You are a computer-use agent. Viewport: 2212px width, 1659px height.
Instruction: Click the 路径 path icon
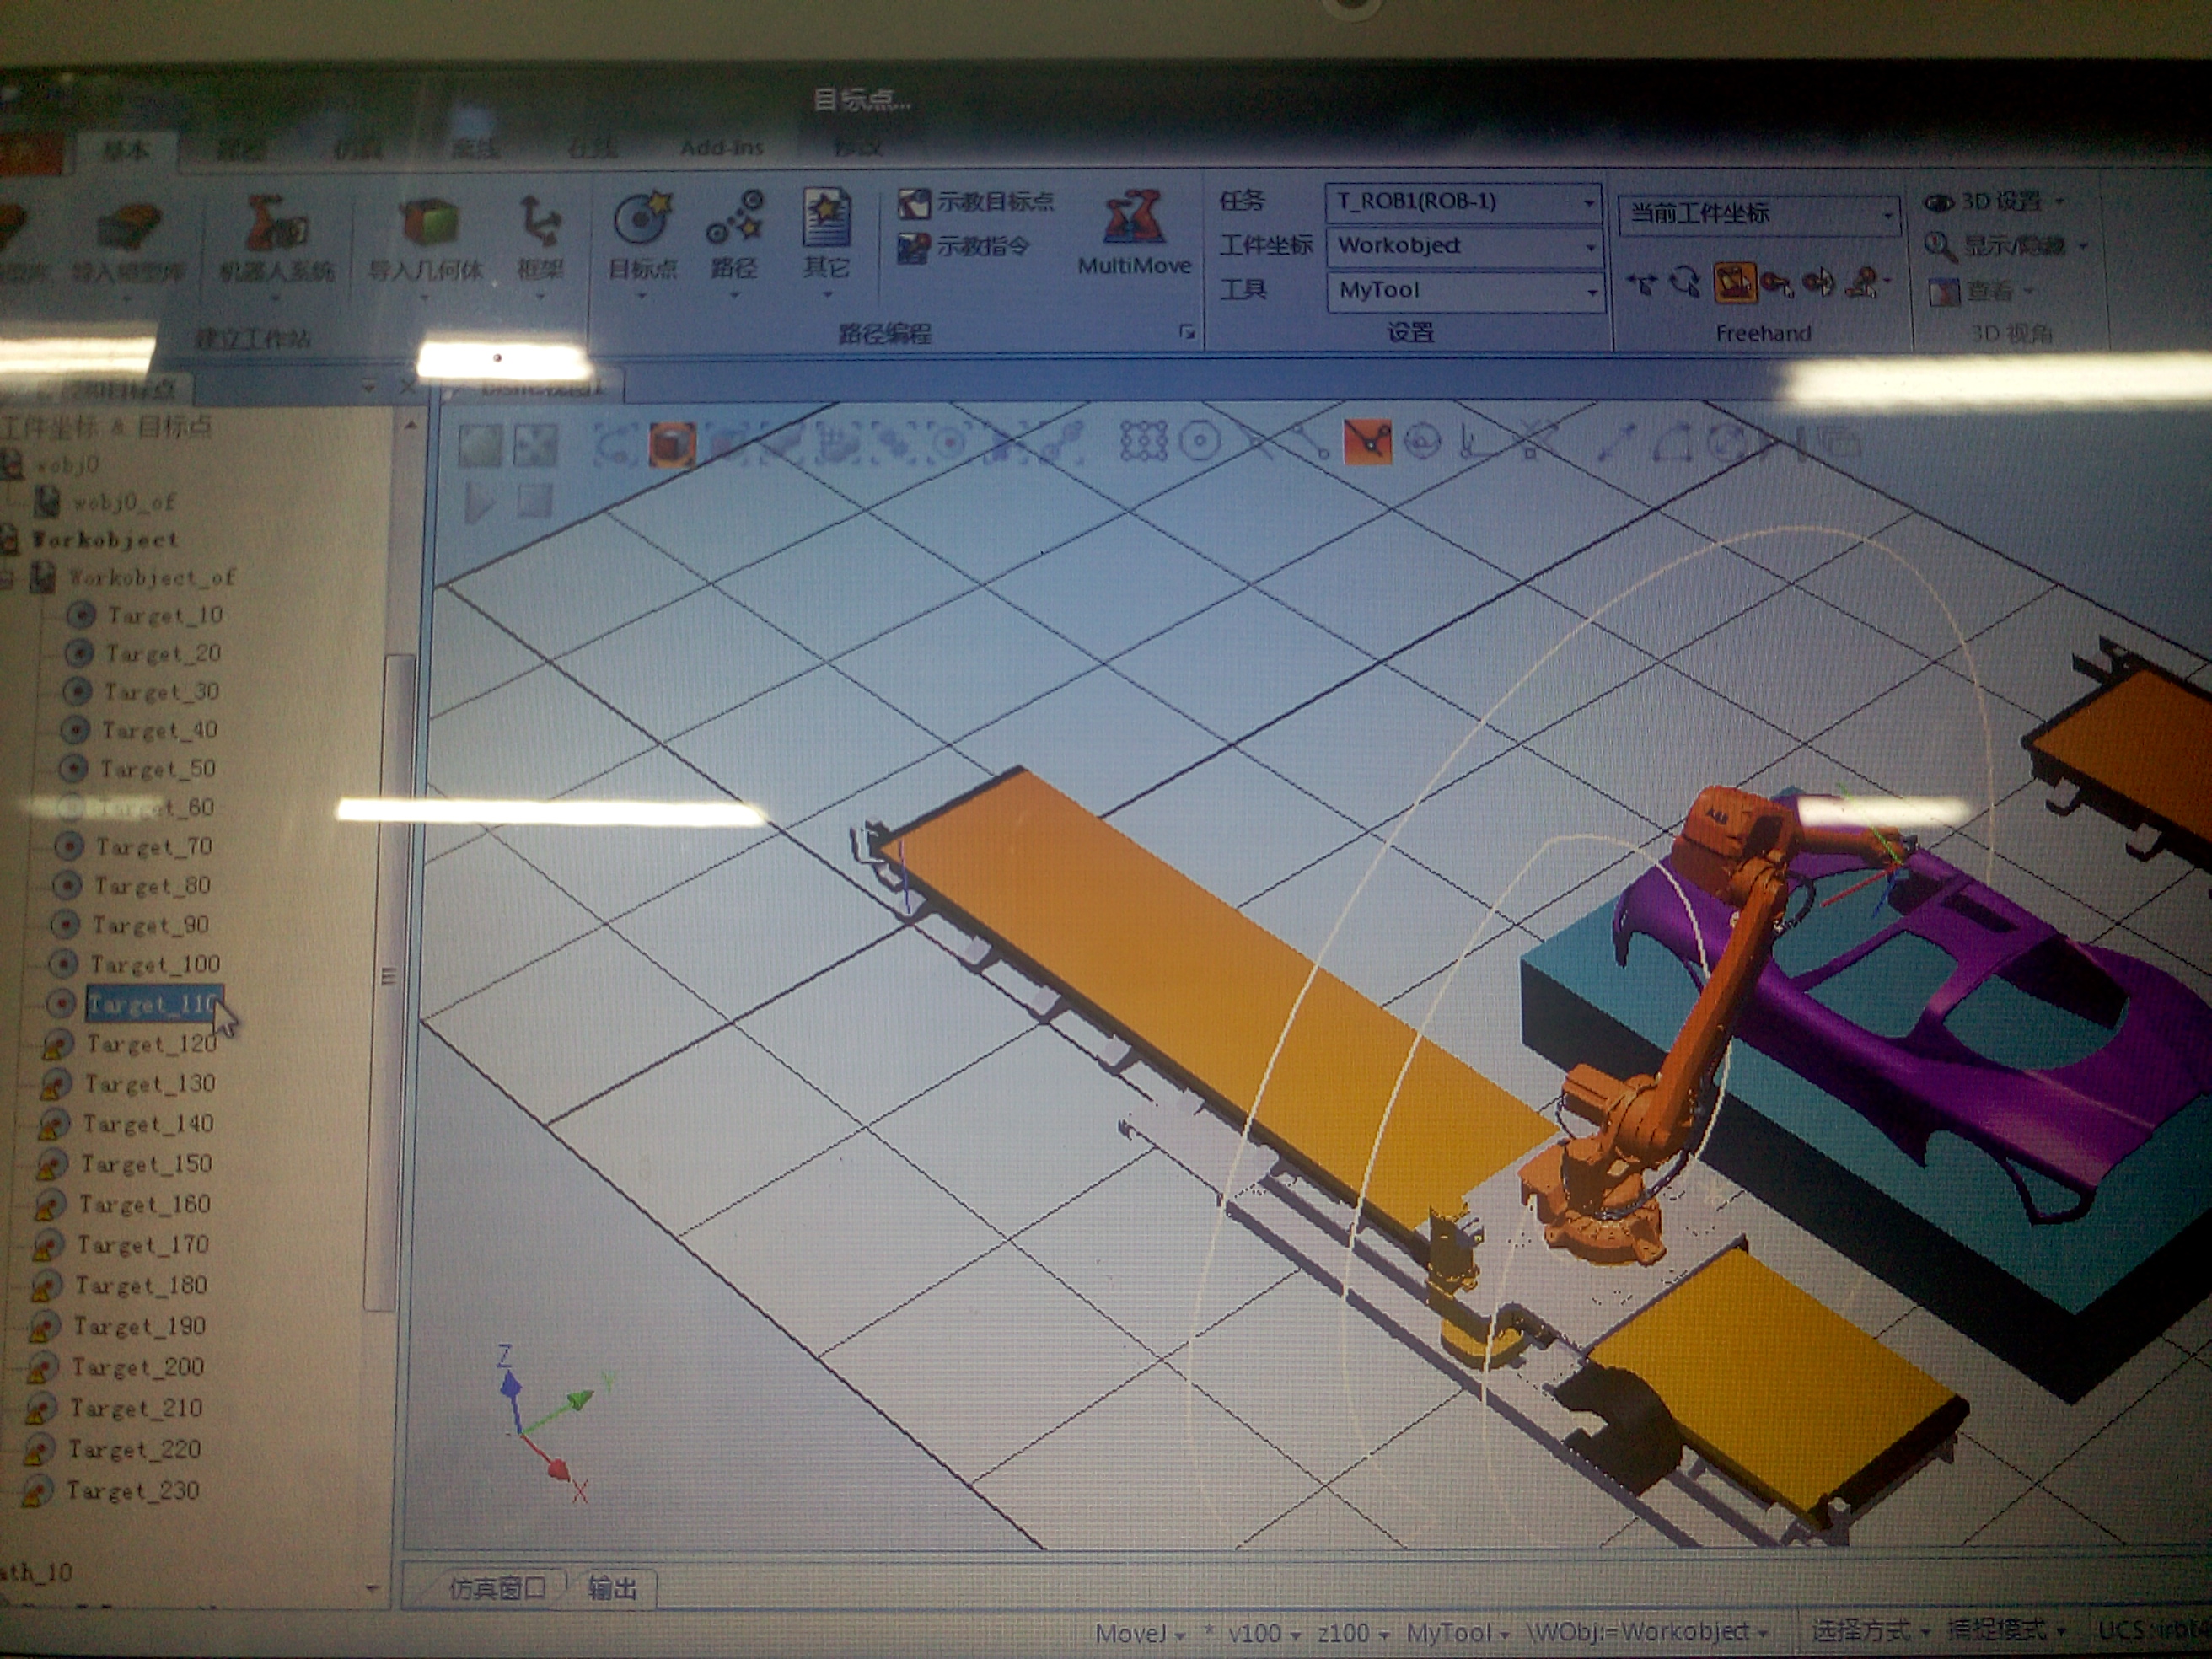pos(734,222)
